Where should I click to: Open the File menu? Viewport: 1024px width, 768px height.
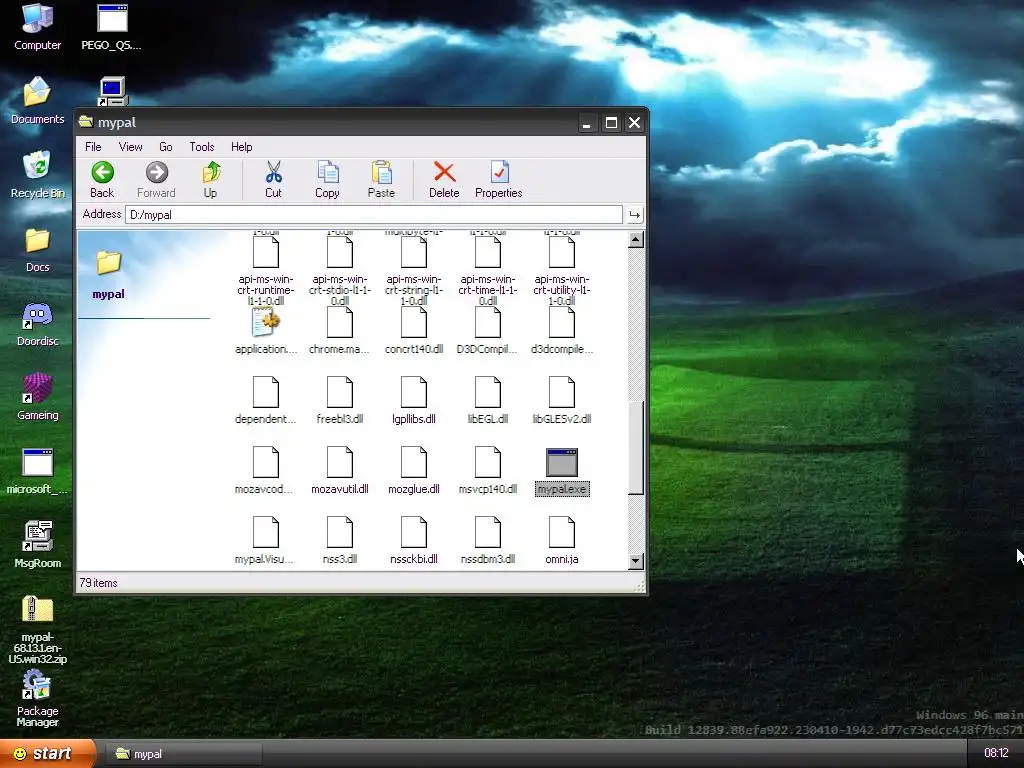point(93,147)
